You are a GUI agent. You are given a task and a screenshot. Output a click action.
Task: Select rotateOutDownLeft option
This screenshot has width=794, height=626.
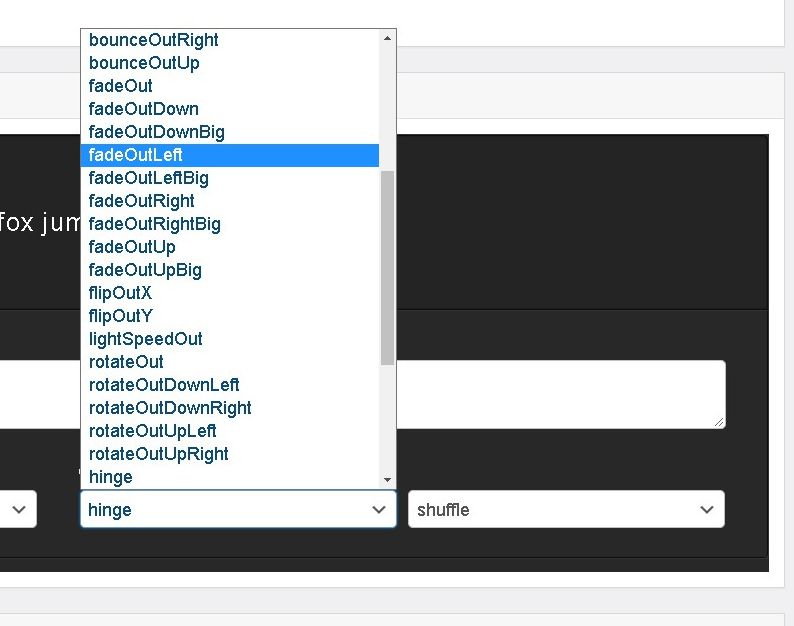tap(164, 385)
